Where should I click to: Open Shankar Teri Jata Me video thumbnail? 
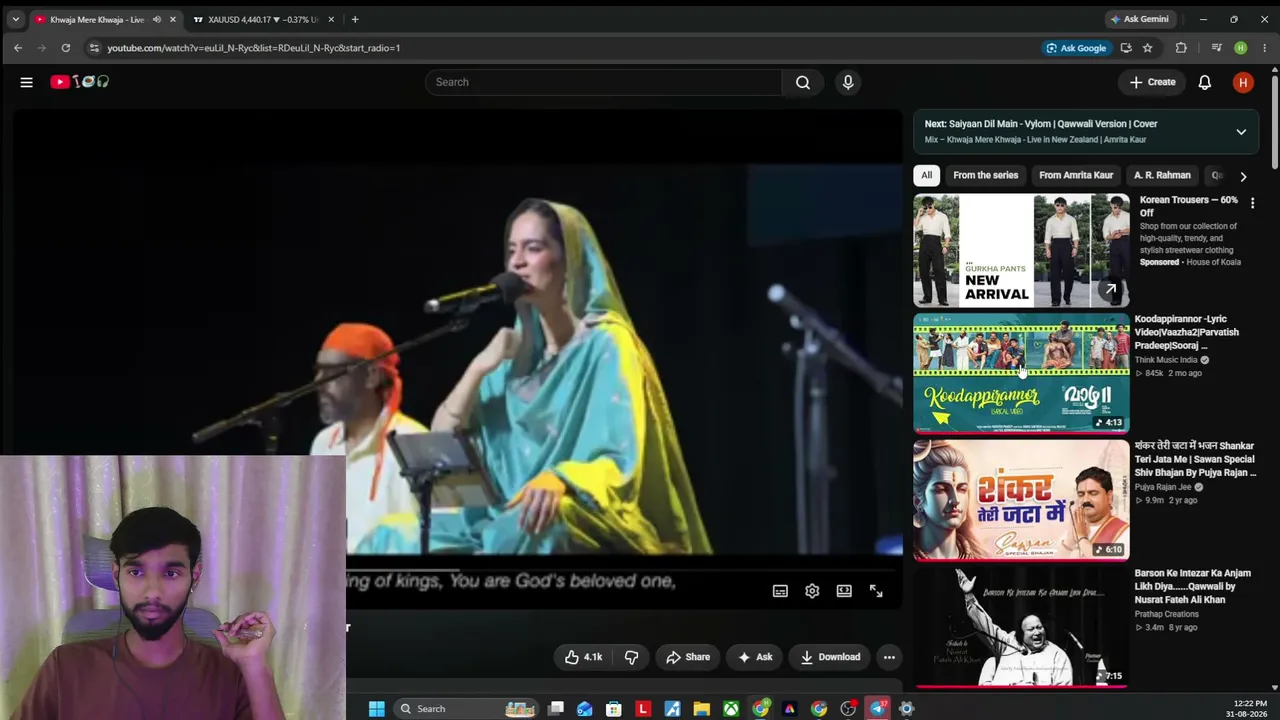tap(1021, 500)
